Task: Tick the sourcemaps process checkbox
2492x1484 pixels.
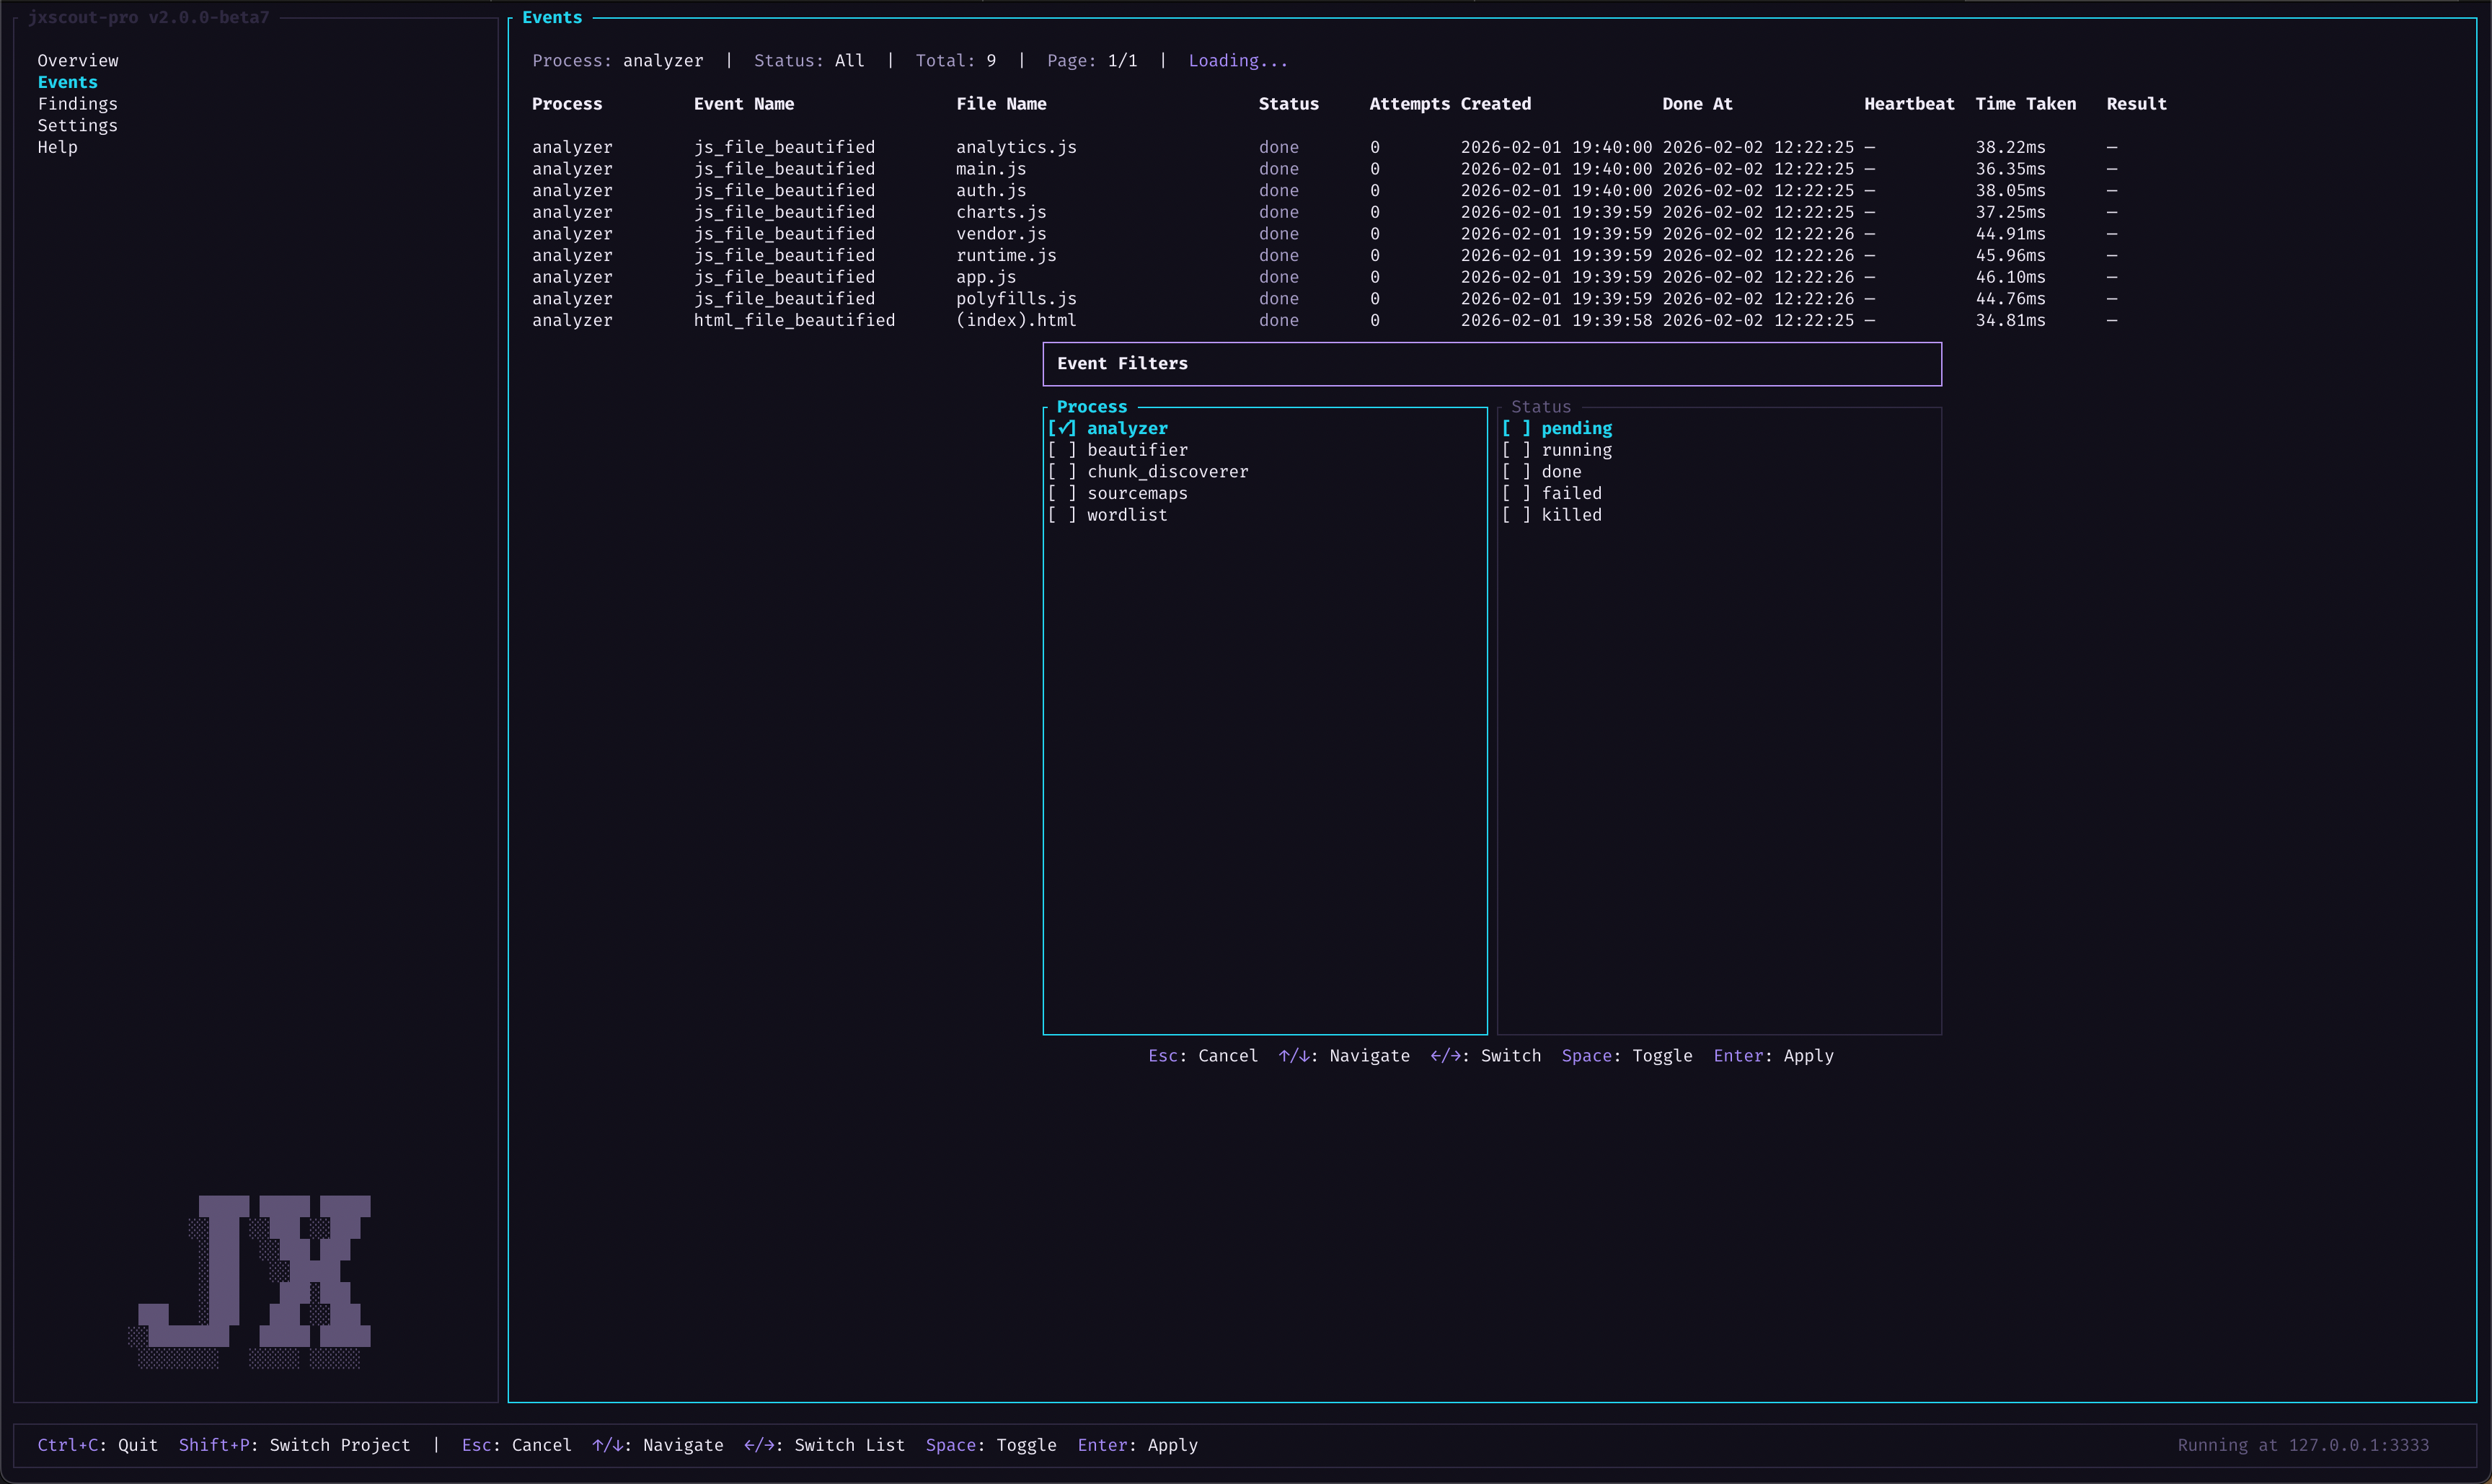Action: (x=1062, y=493)
